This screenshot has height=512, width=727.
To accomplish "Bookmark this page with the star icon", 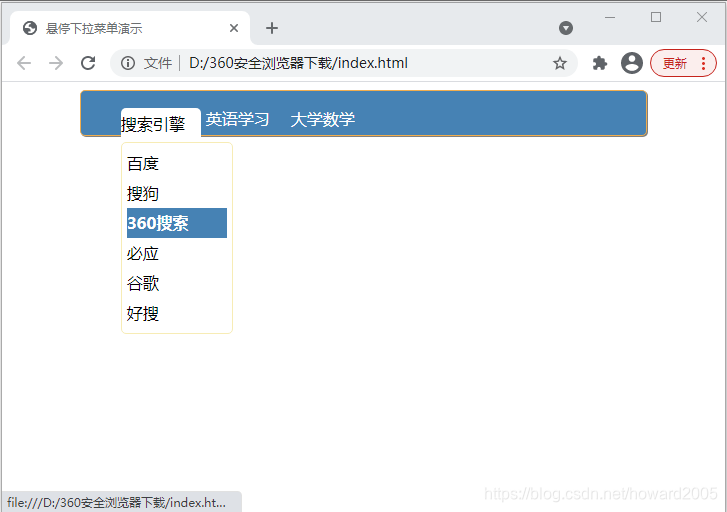I will click(x=560, y=63).
